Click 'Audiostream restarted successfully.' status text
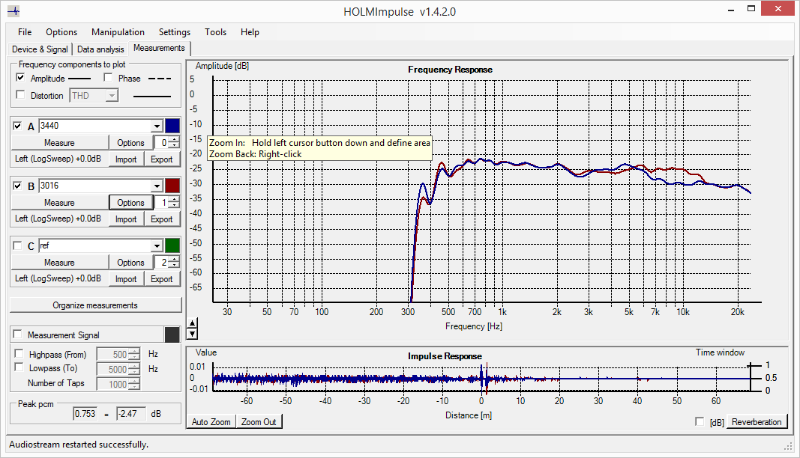Screen dimensions: 800x458 pos(79,445)
